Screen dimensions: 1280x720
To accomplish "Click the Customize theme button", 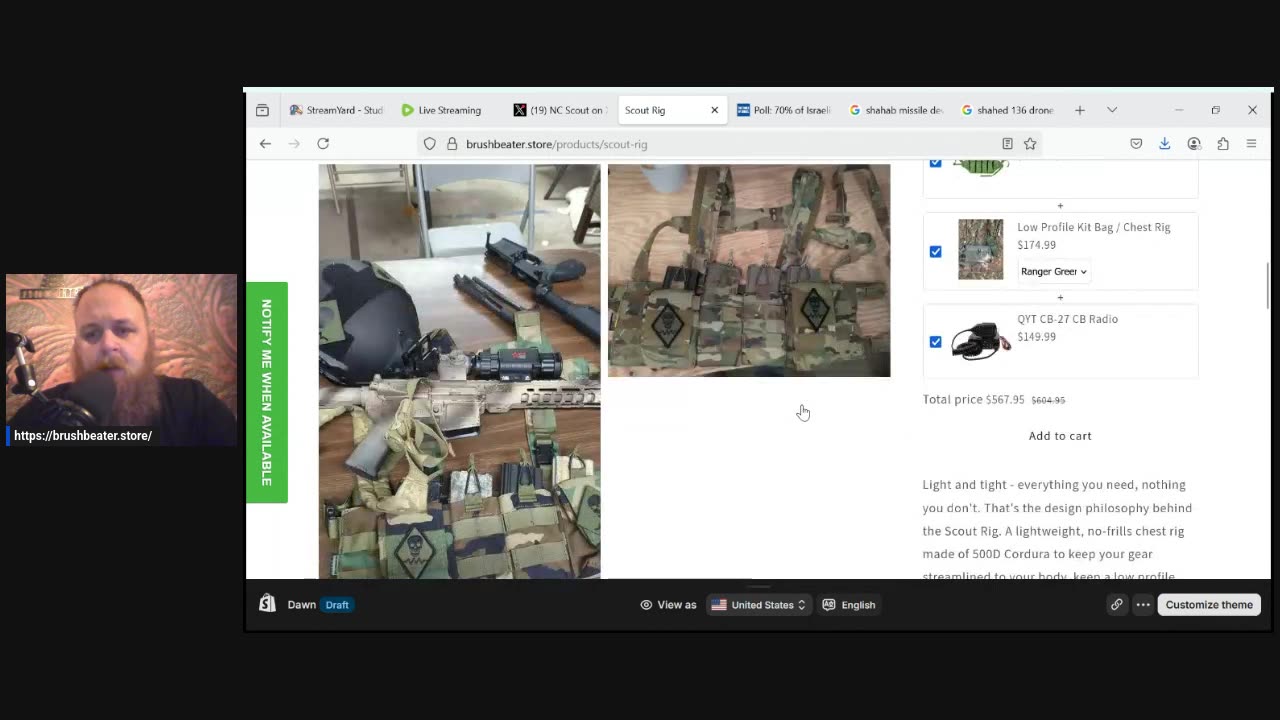I will (1209, 605).
